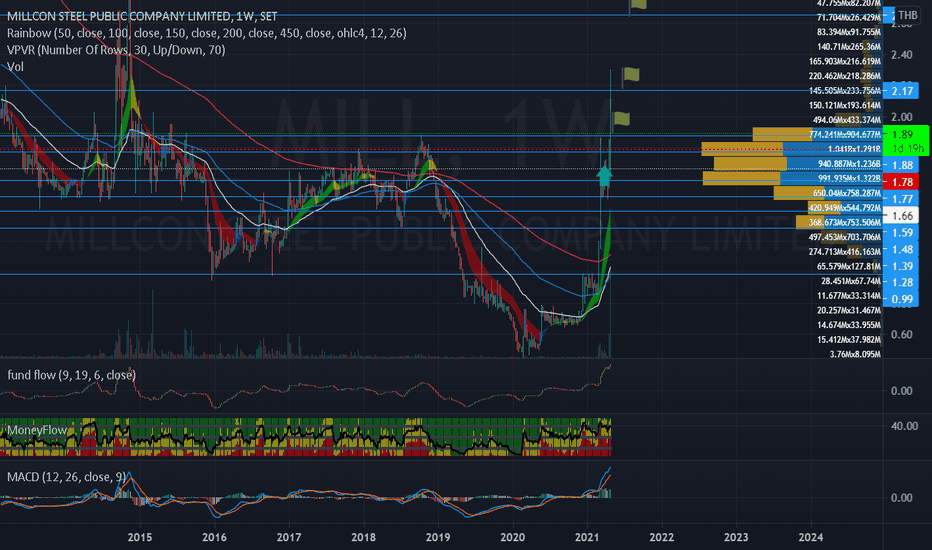This screenshot has height=550, width=932.
Task: Click the 1.59 blue price label
Action: (x=901, y=232)
